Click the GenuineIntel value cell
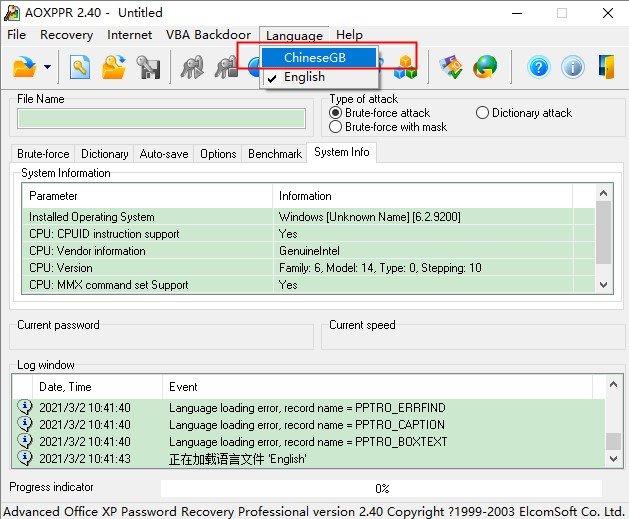Viewport: 629px width, 519px height. click(309, 251)
